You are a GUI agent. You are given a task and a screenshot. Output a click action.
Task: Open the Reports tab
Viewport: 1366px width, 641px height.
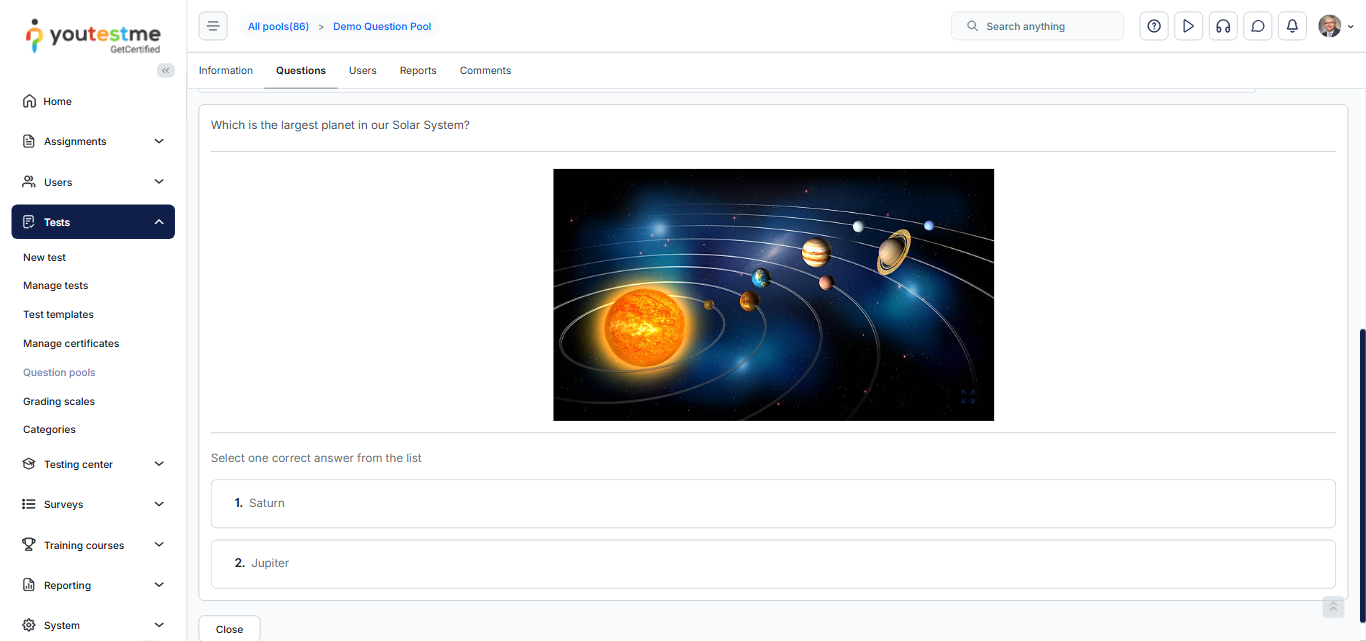tap(418, 71)
